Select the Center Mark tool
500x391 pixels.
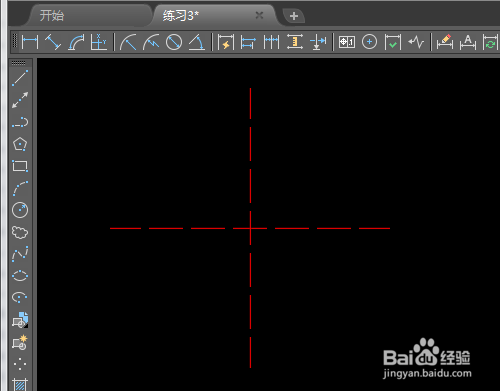[369, 42]
